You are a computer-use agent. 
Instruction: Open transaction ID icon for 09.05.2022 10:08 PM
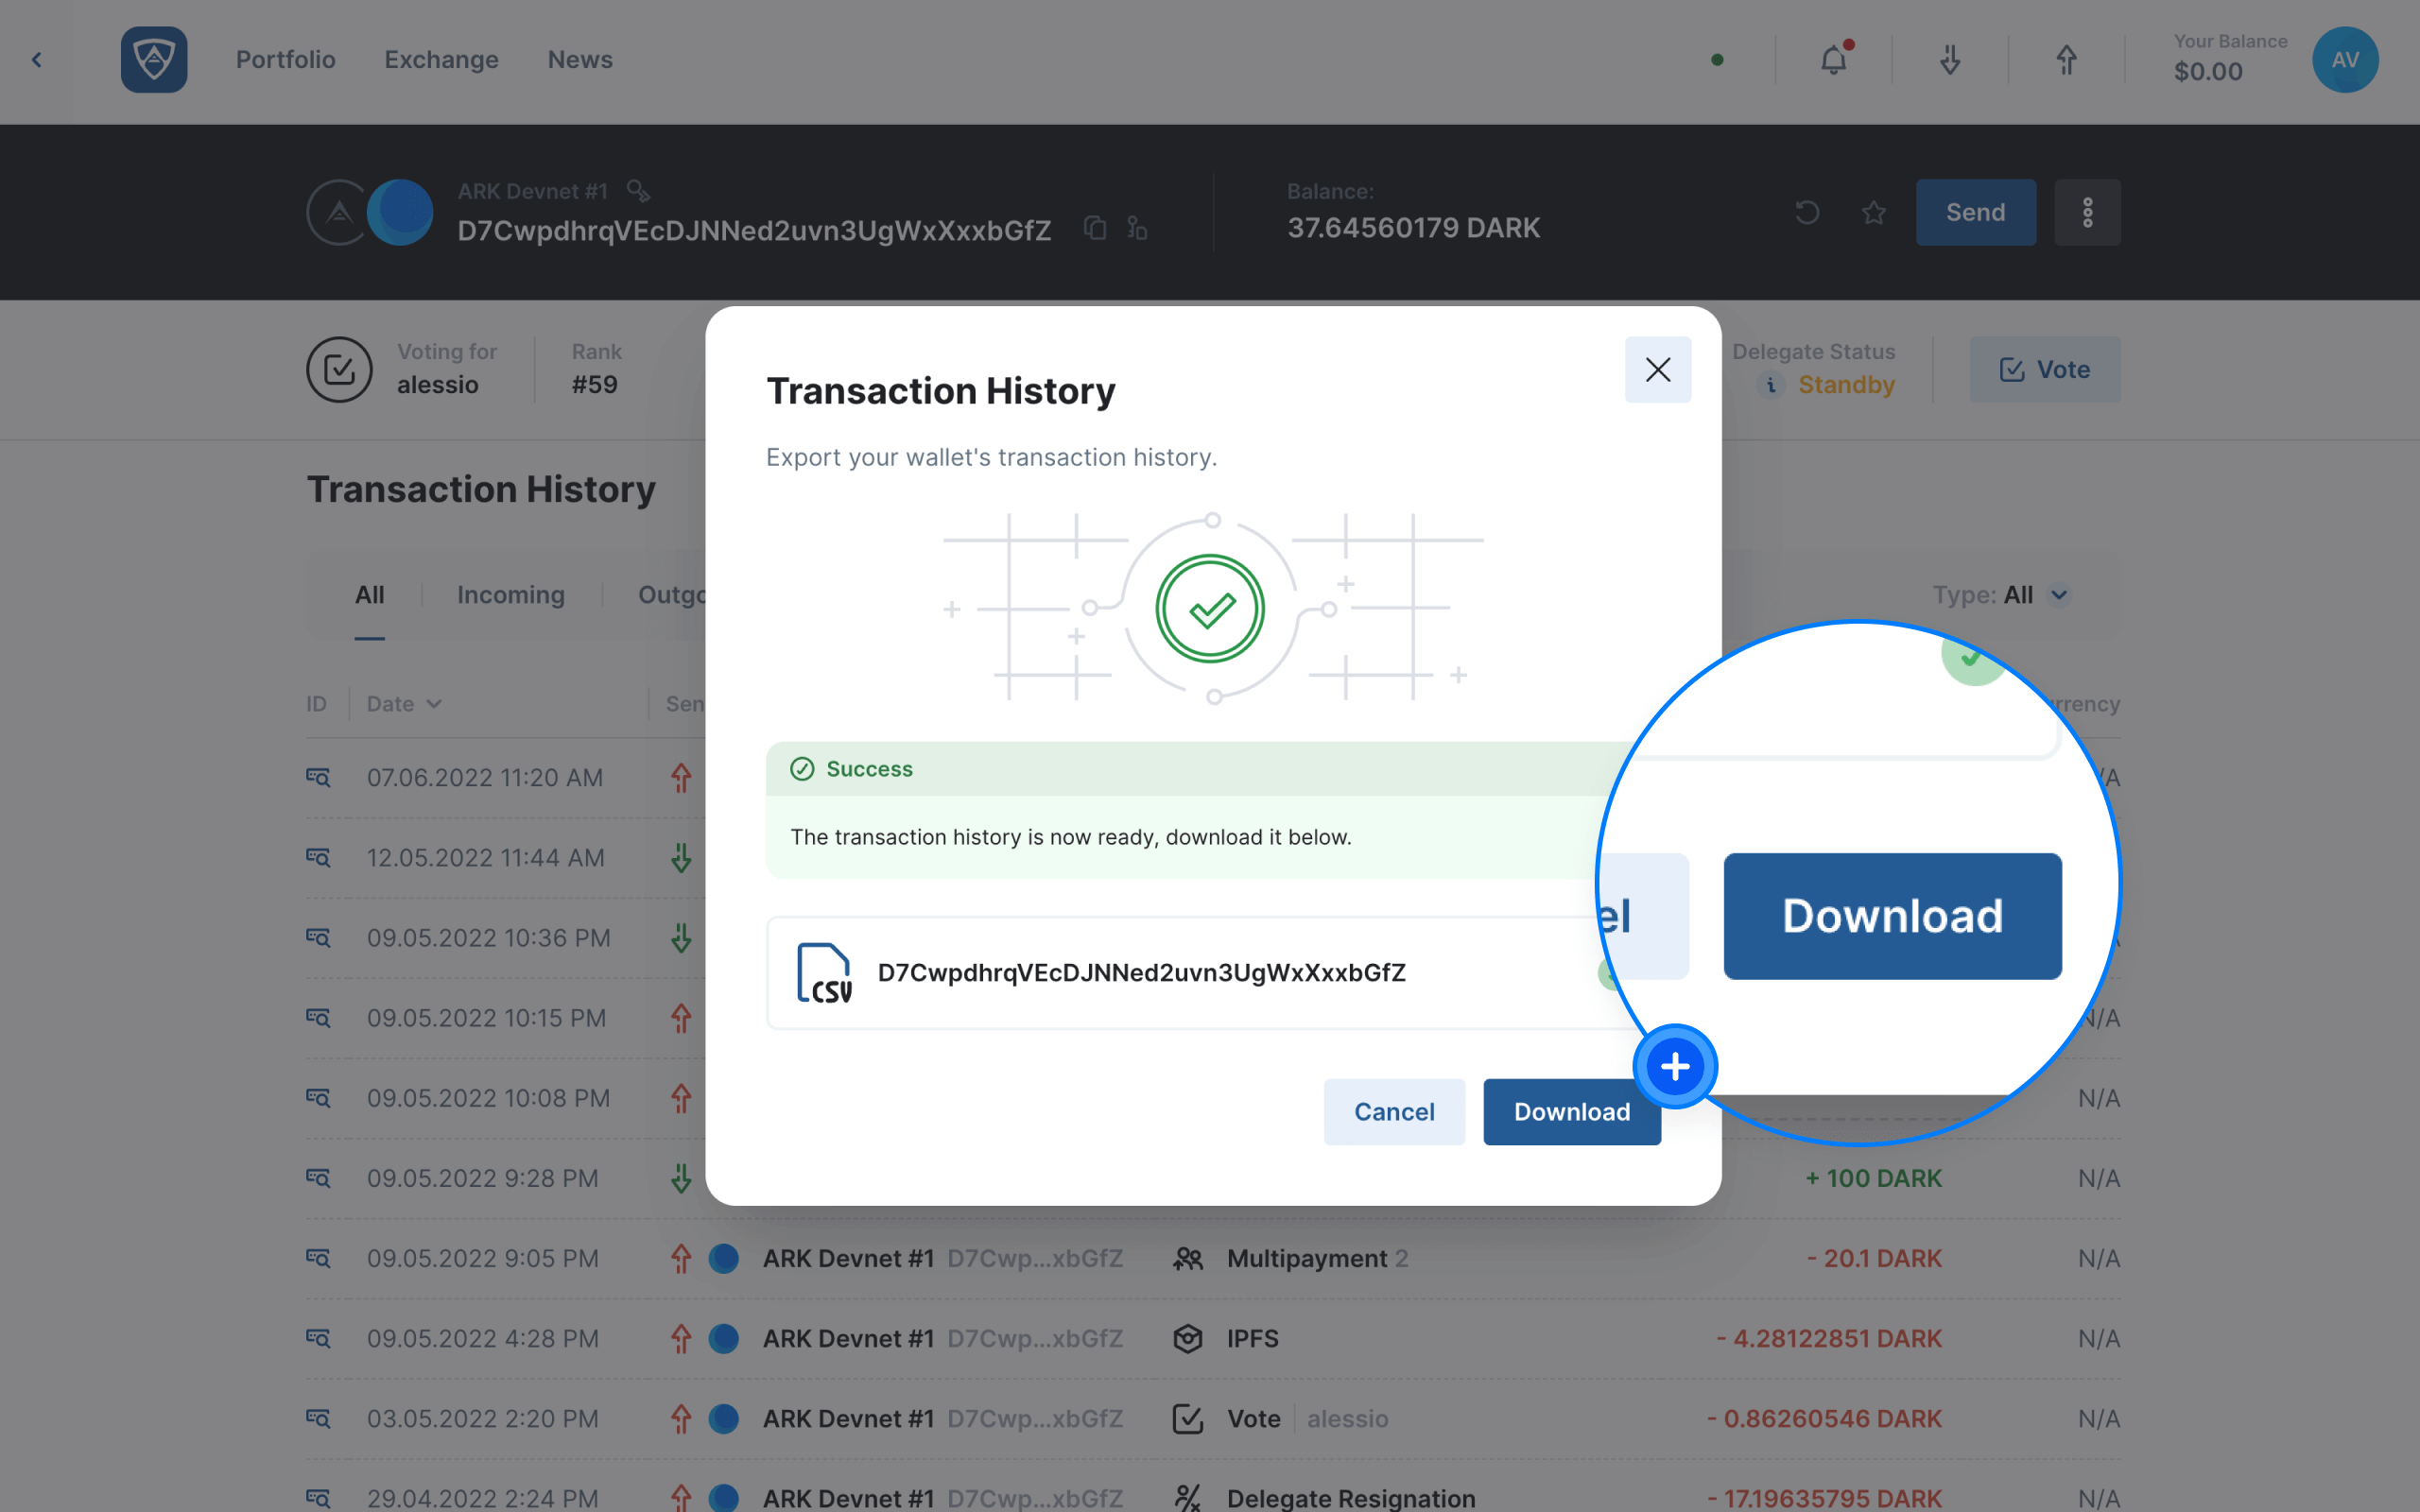[318, 1097]
